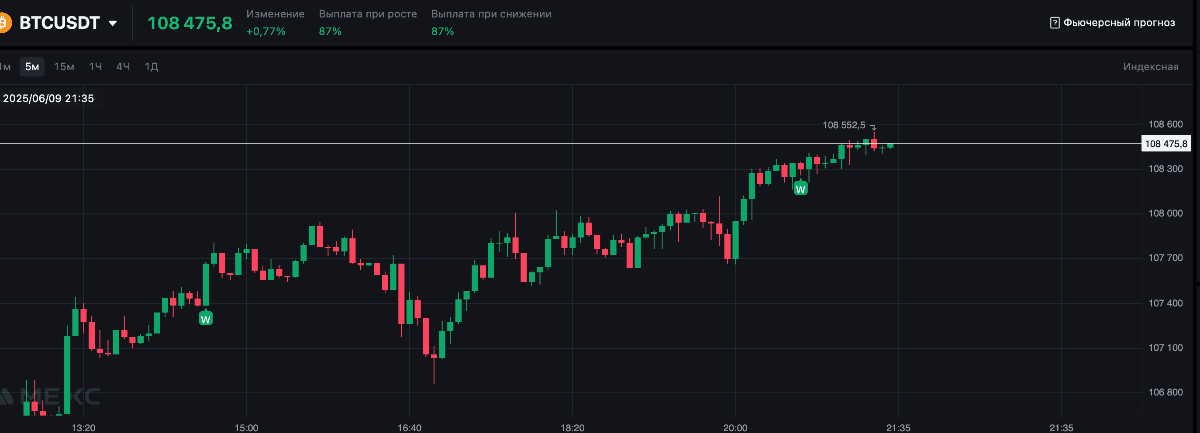Open the BTCUSDT pair dropdown arrow
This screenshot has height=433, width=1200.
pos(112,24)
